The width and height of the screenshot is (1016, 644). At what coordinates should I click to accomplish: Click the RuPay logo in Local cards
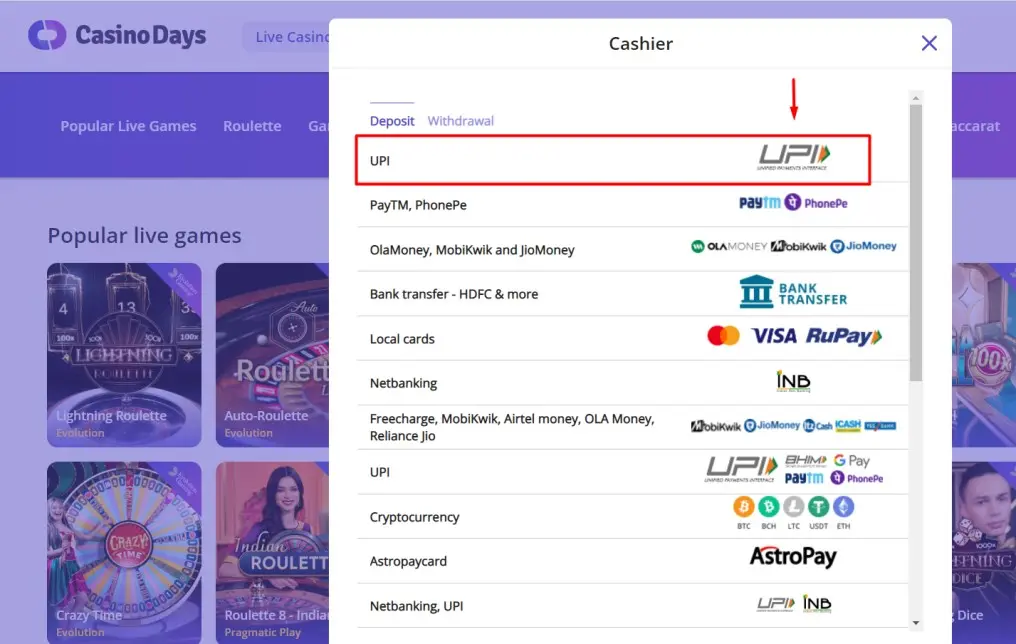[844, 337]
